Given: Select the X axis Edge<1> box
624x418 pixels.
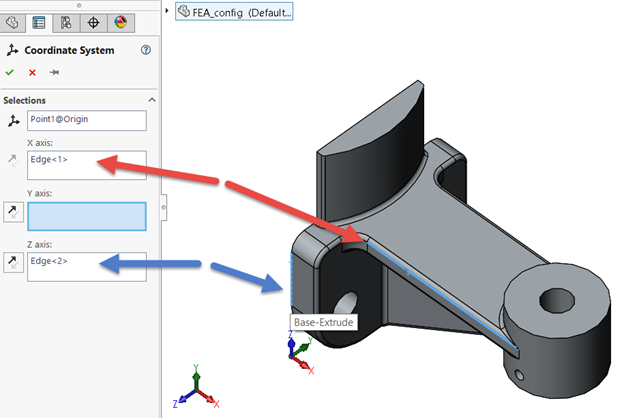Looking at the screenshot, I should click(87, 165).
